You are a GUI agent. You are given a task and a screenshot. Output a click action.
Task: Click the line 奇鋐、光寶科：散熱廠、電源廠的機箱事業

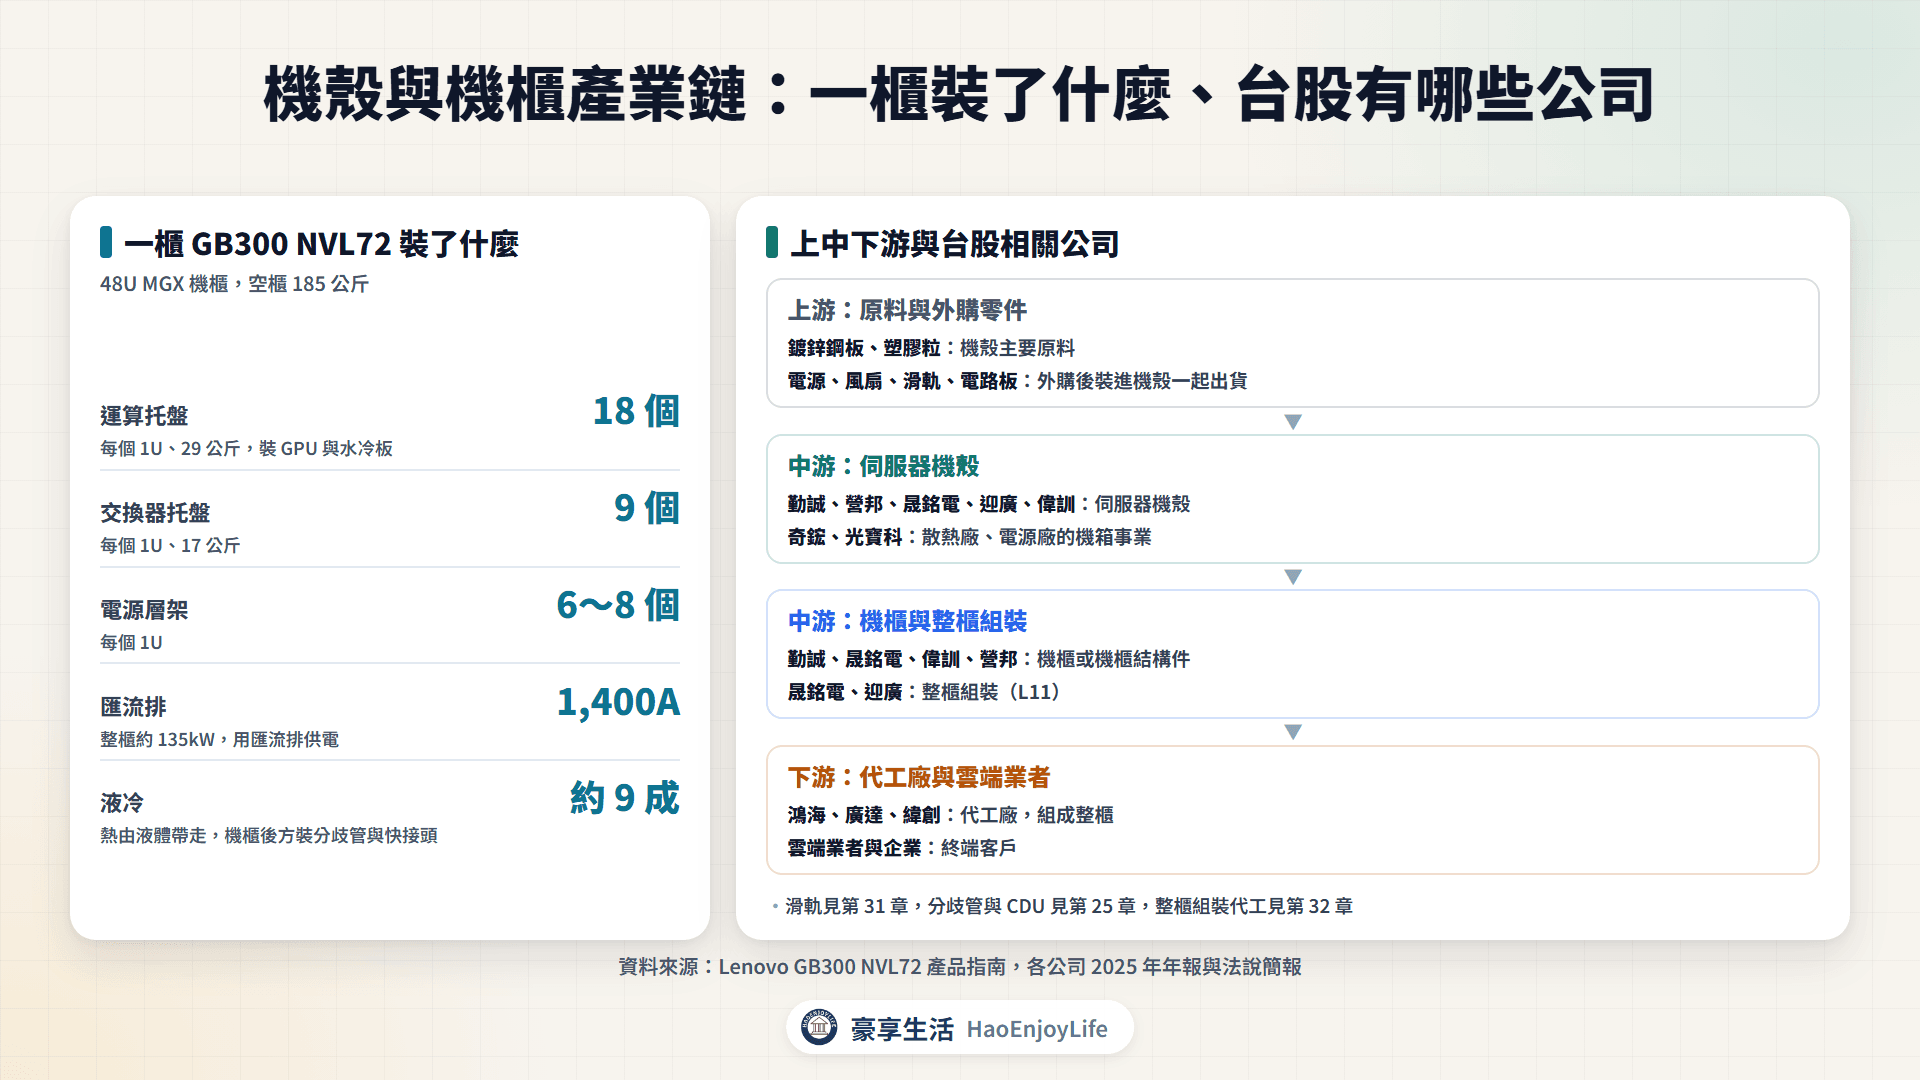tap(969, 537)
